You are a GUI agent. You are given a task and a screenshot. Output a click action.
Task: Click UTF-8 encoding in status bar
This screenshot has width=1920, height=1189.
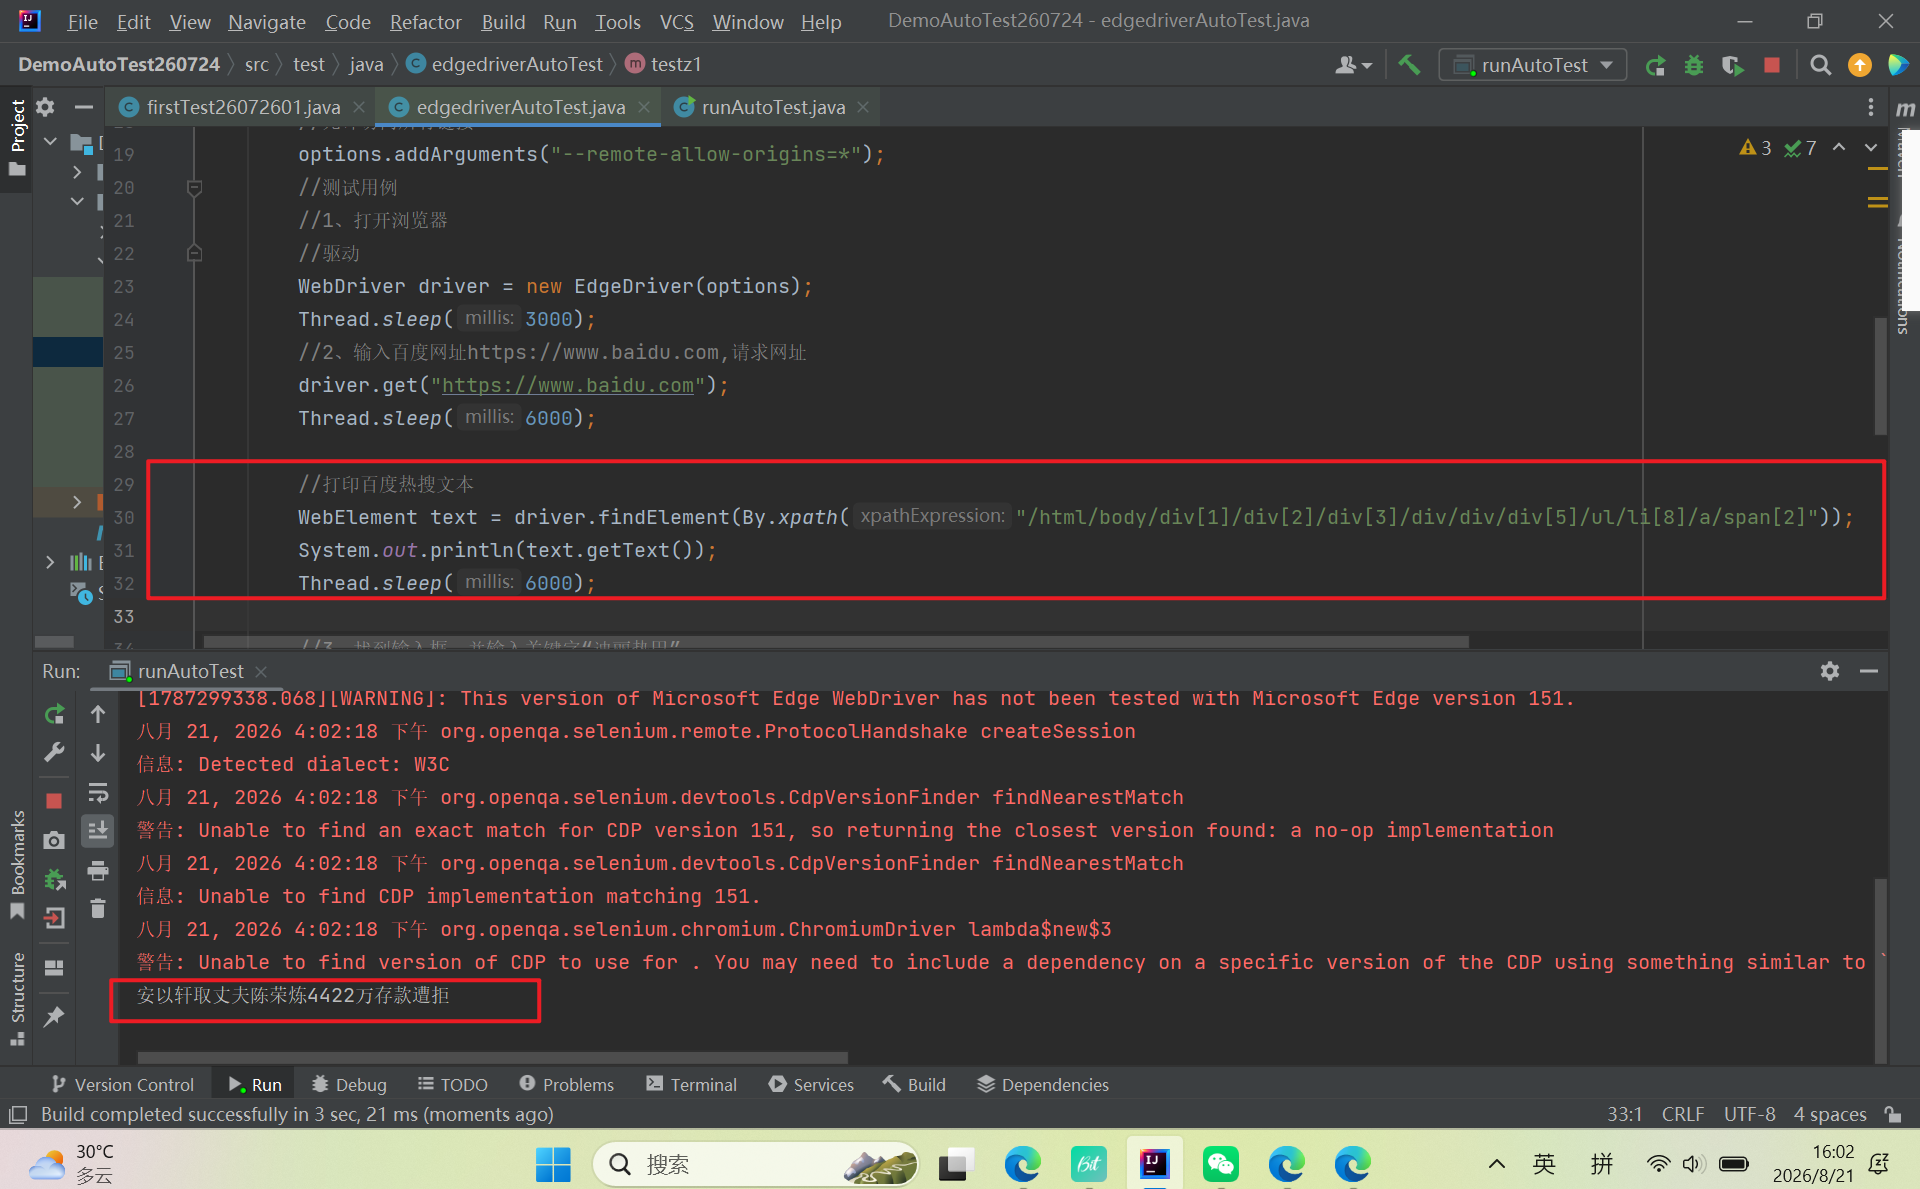point(1749,1114)
